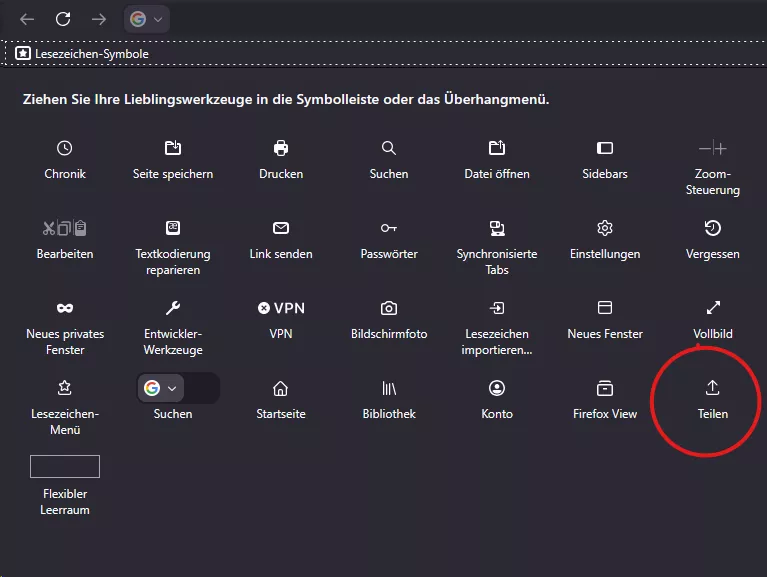767x577 pixels.
Task: Click the Neues Fenster icon
Action: (605, 308)
